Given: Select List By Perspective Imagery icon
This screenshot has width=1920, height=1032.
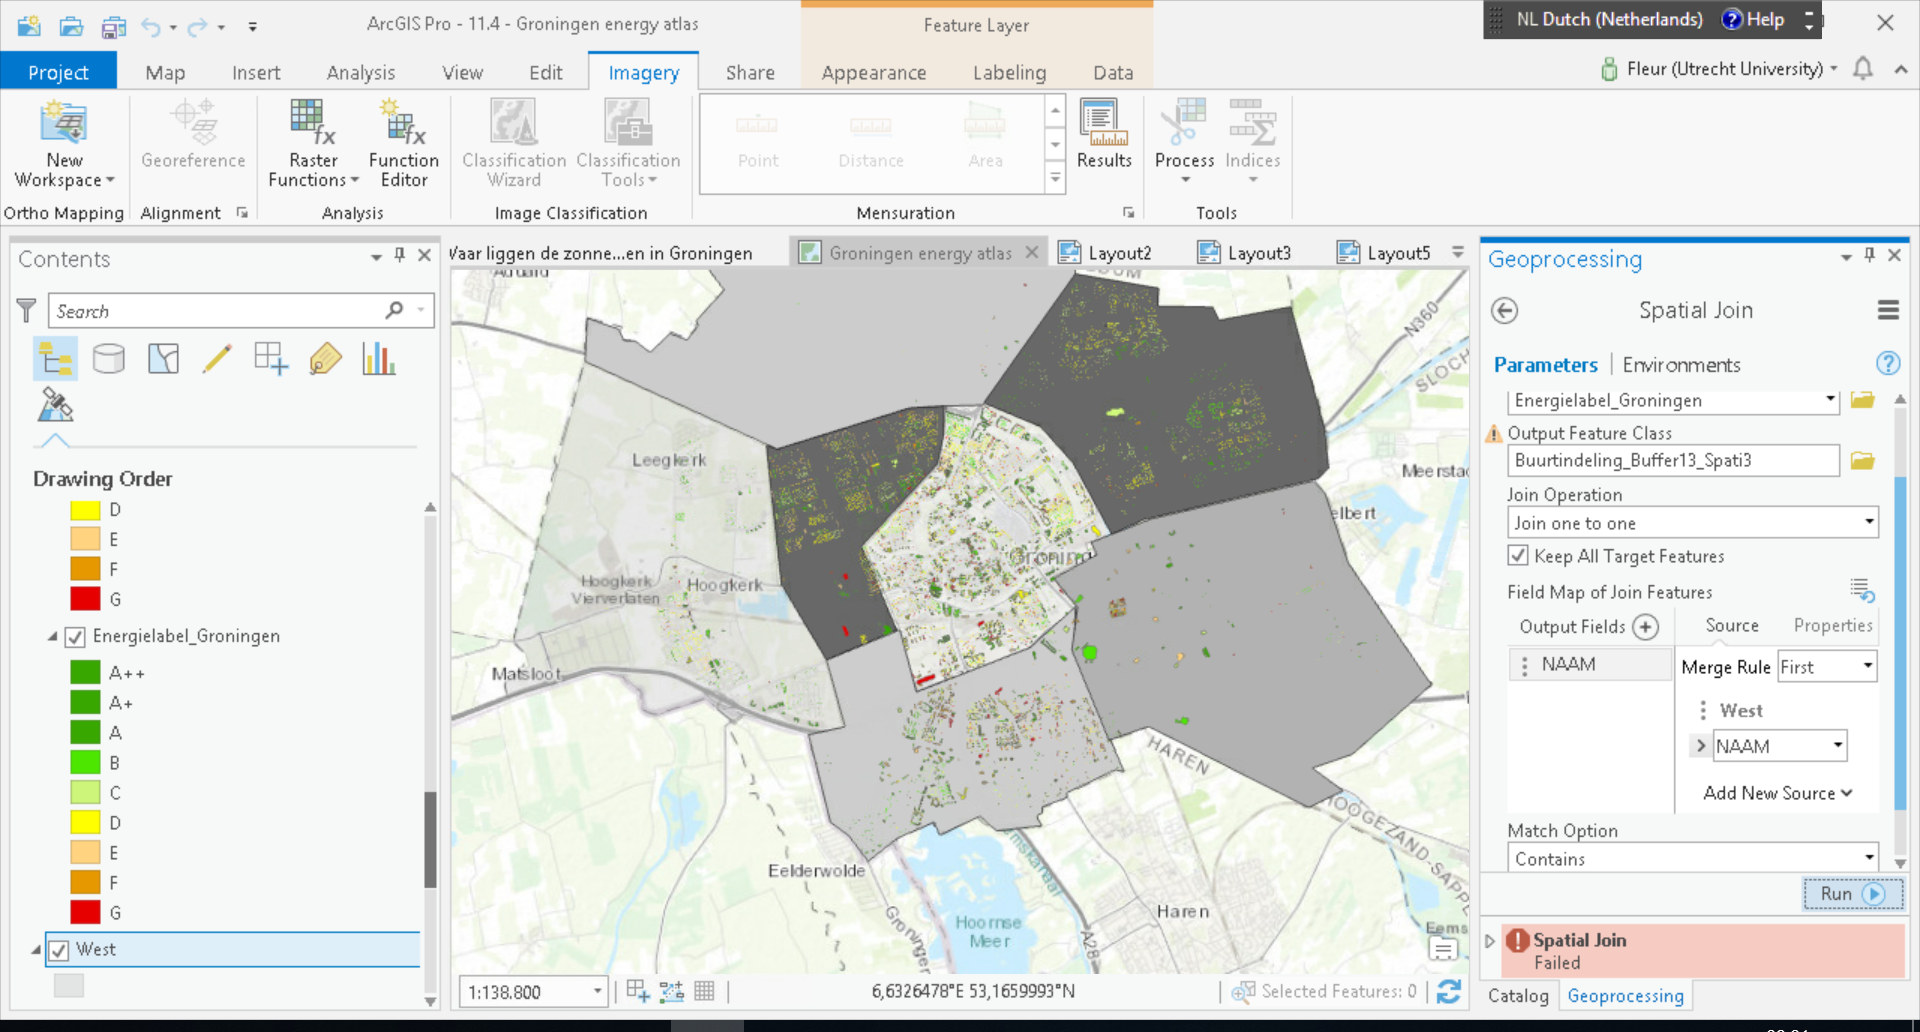Looking at the screenshot, I should pos(55,405).
